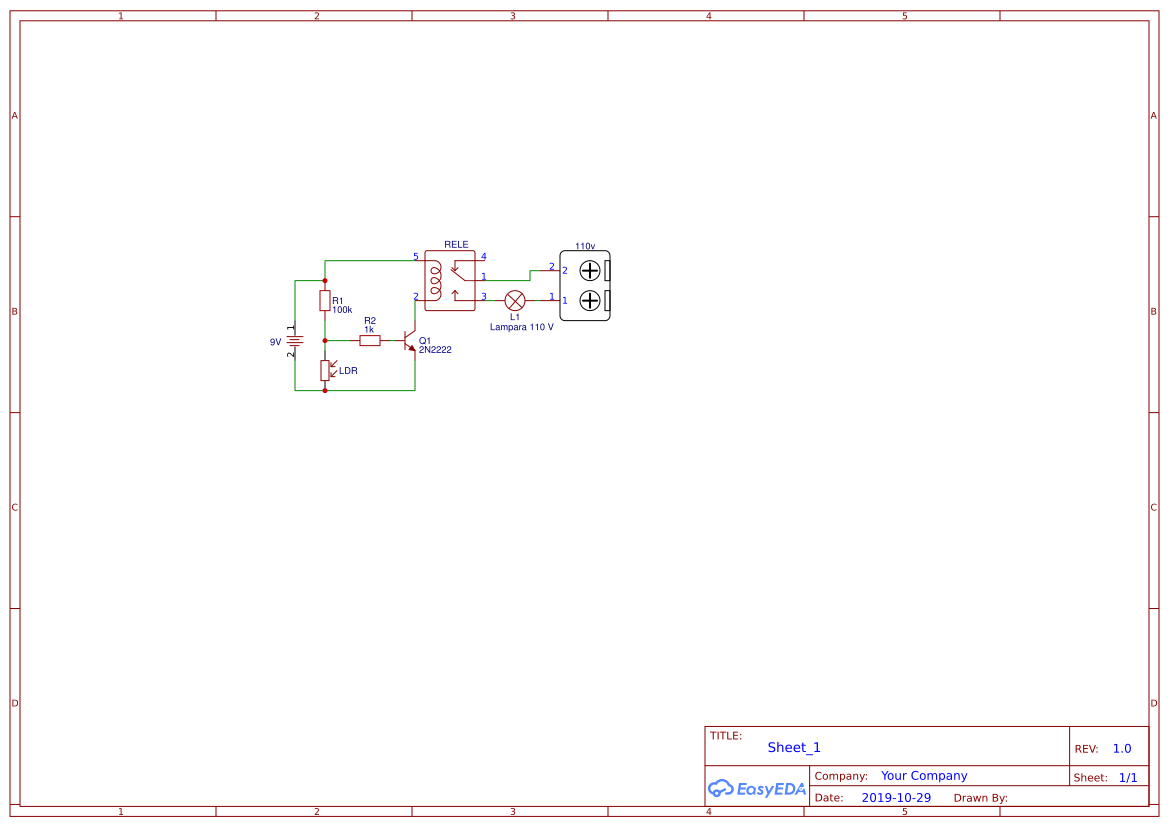Viewport: 1169px width, 827px height.
Task: Click the LDR photoresistor symbol
Action: point(326,370)
